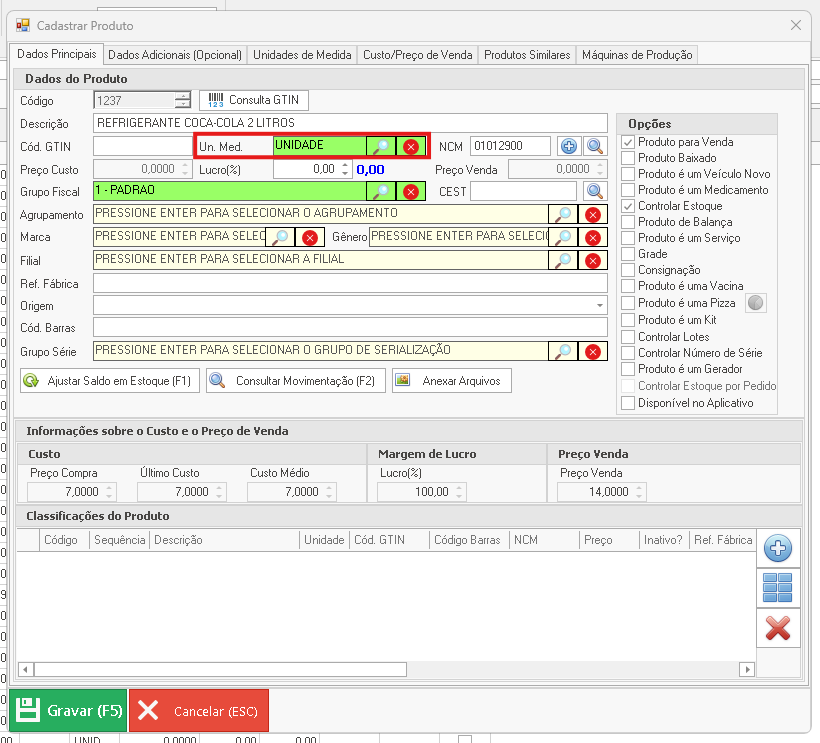The height and width of the screenshot is (743, 820).
Task: Click classification table horizontal scrollbar thumb
Action: coord(220,669)
